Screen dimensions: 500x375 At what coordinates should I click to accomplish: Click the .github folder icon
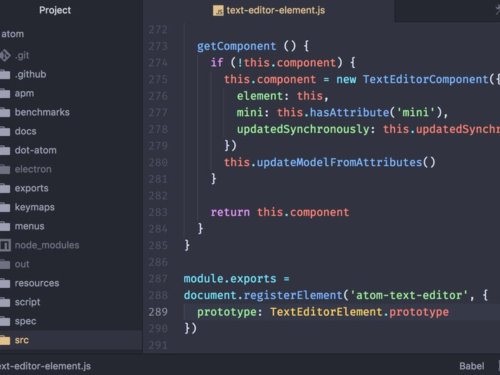(5, 74)
